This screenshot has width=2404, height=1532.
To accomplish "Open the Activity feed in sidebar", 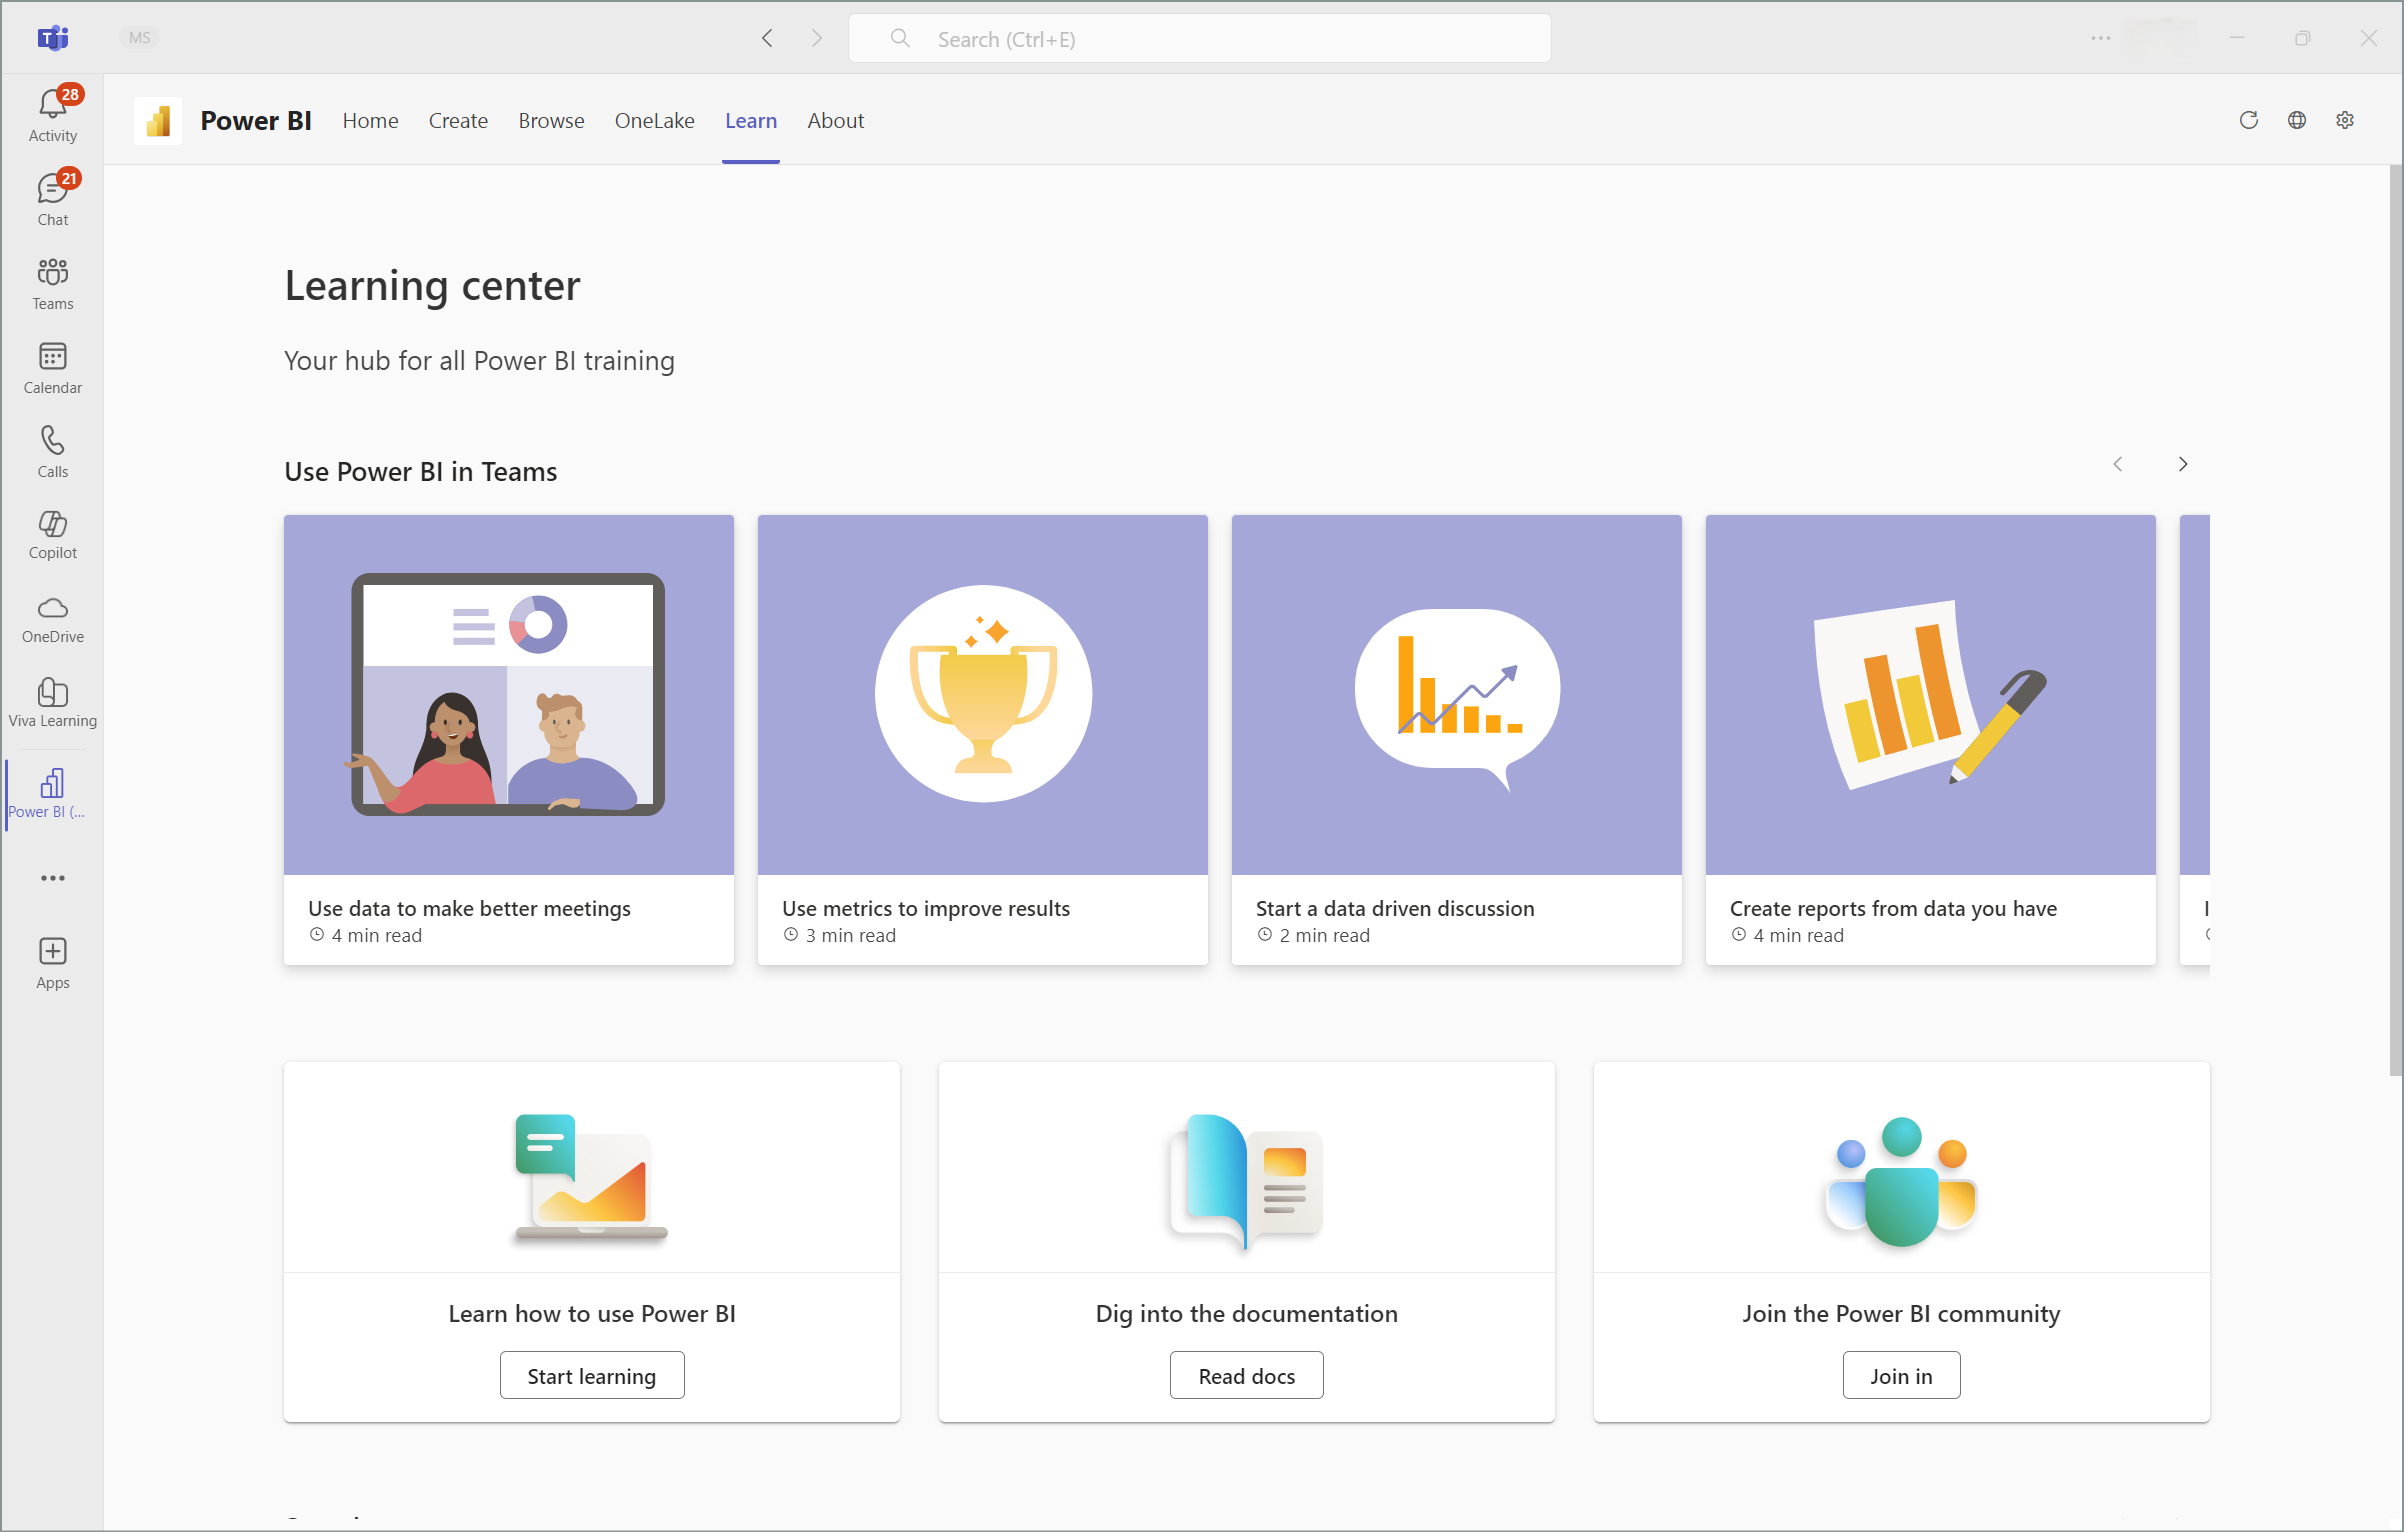I will point(52,115).
